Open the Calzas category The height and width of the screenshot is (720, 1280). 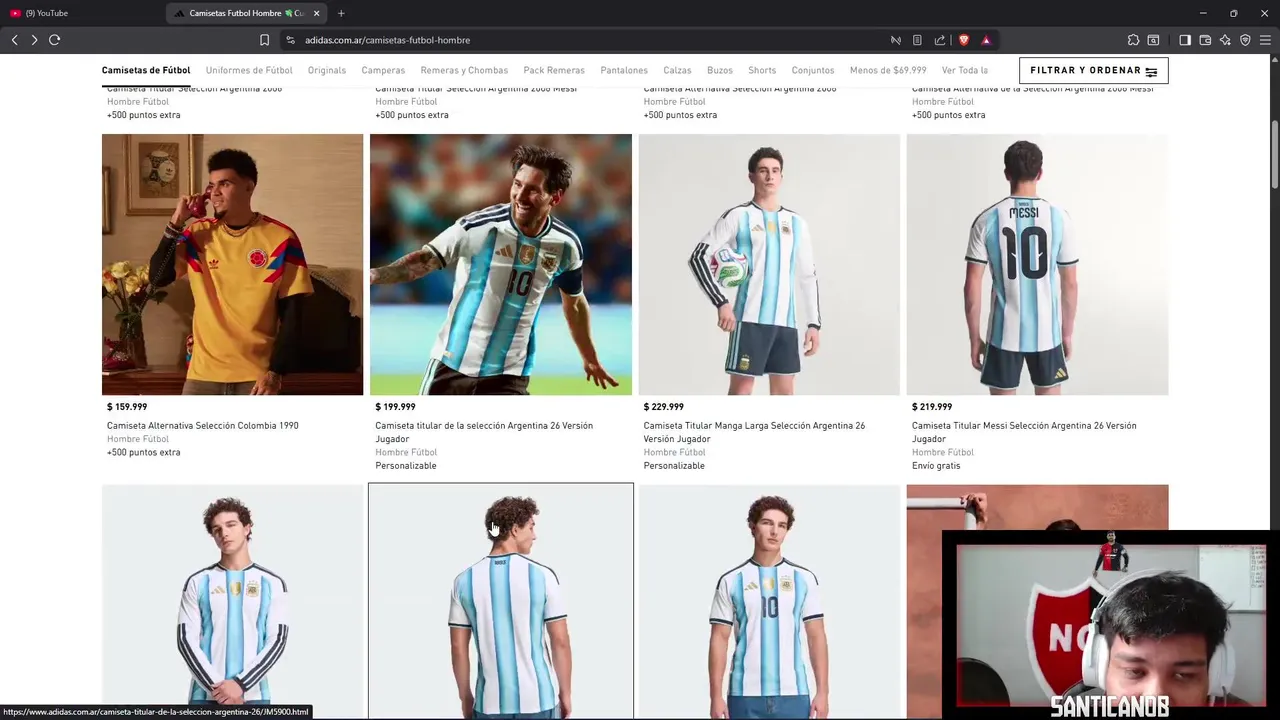pos(677,70)
